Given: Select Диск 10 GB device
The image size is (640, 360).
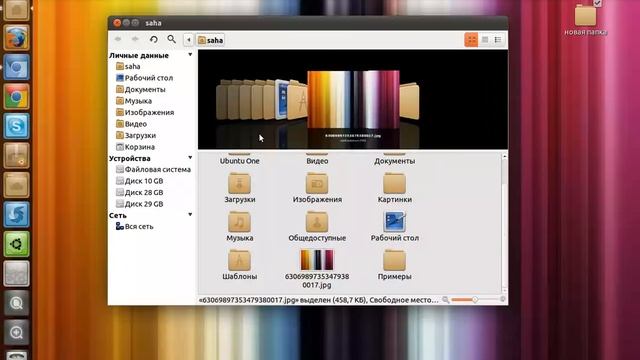Looking at the screenshot, I should coord(140,180).
